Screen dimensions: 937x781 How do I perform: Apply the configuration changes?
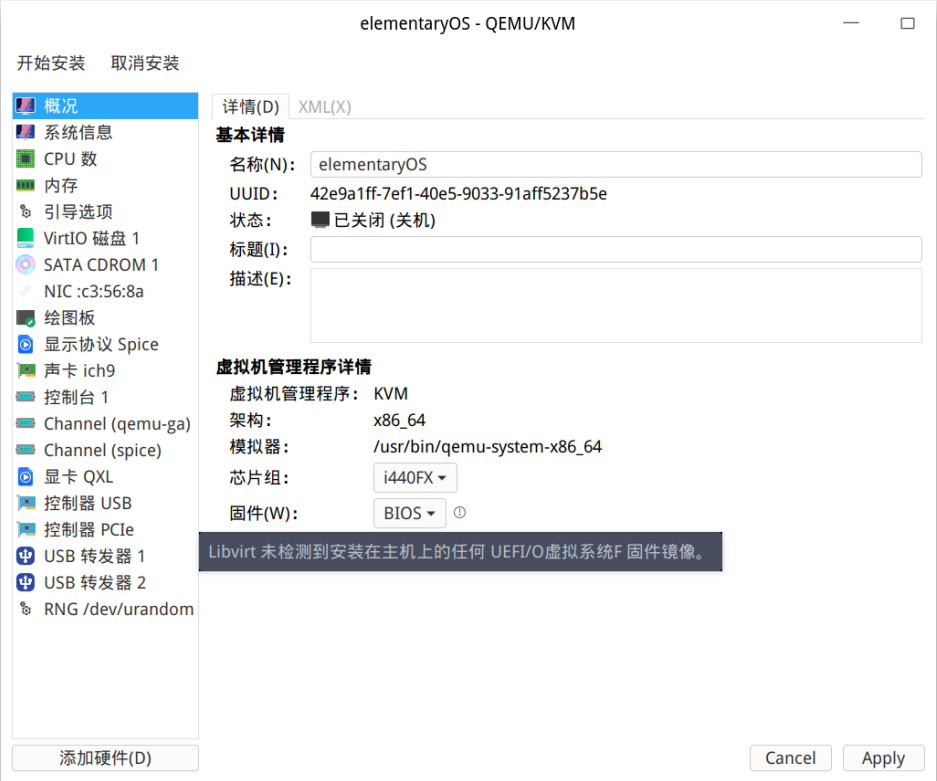[x=883, y=758]
